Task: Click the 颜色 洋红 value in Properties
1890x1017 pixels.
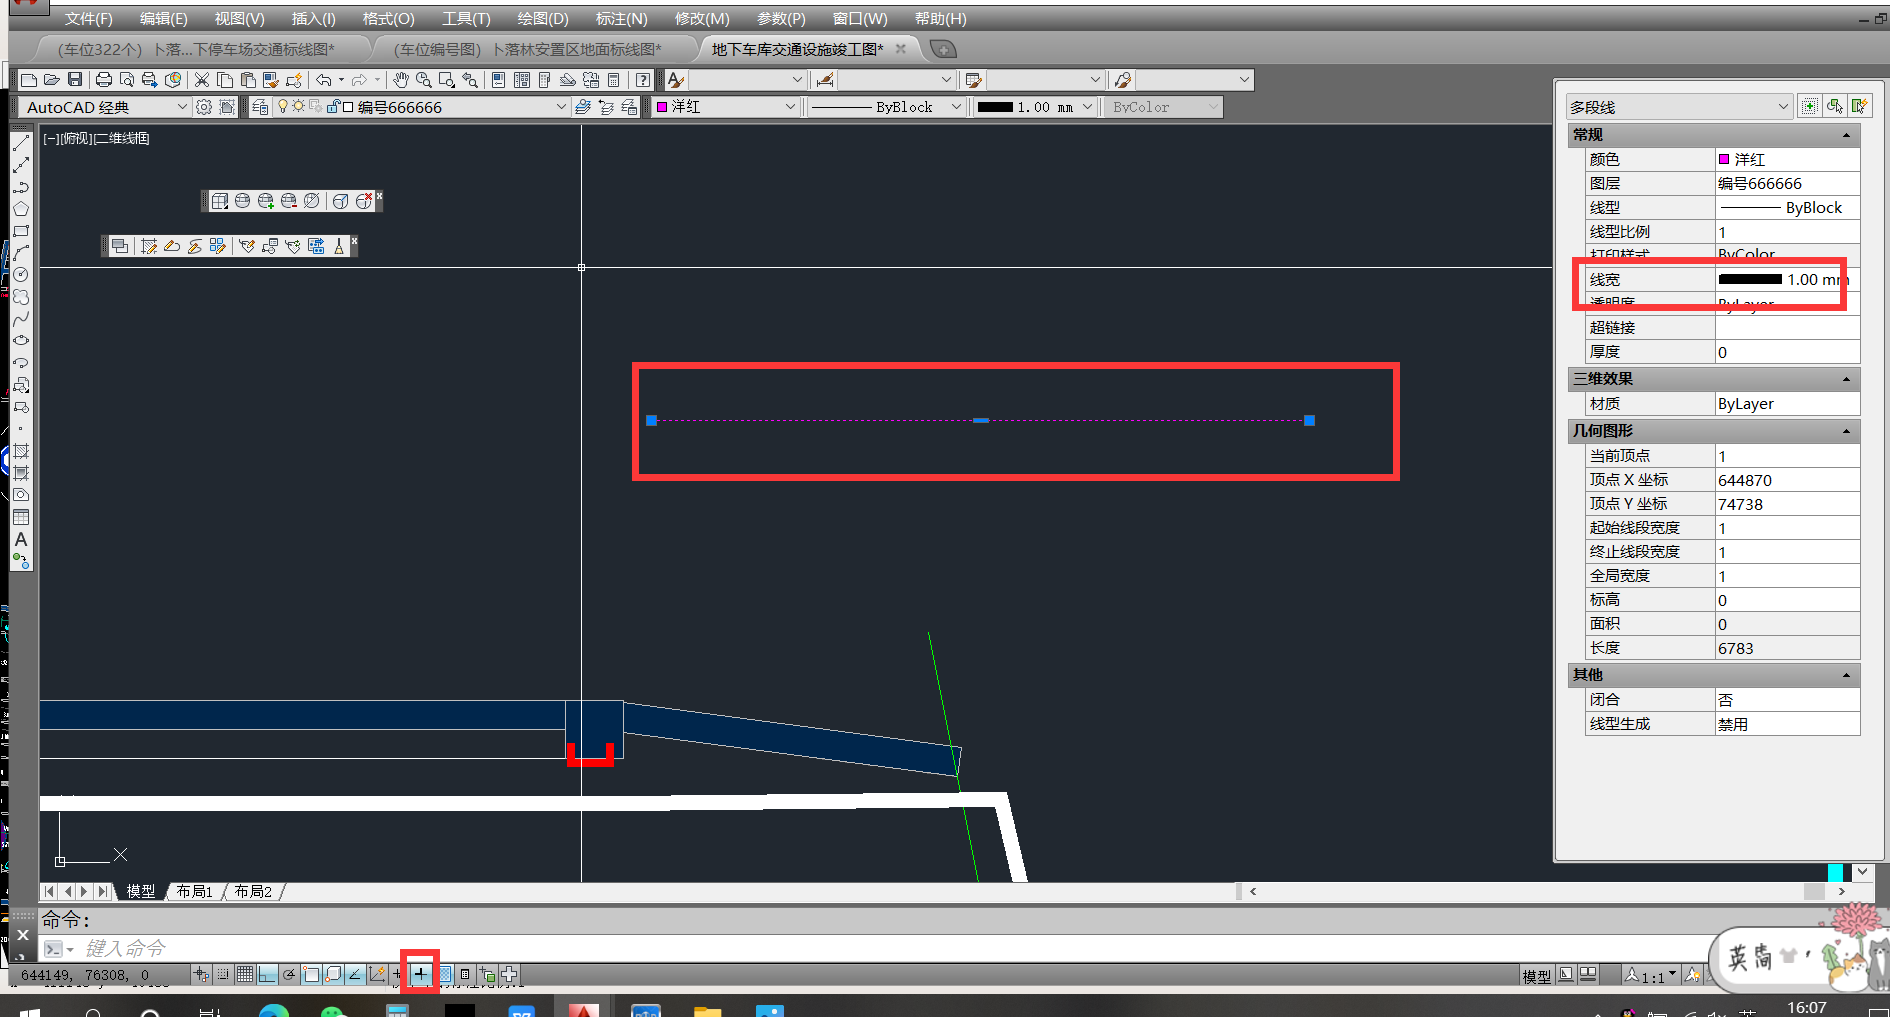Action: pyautogui.click(x=1787, y=159)
